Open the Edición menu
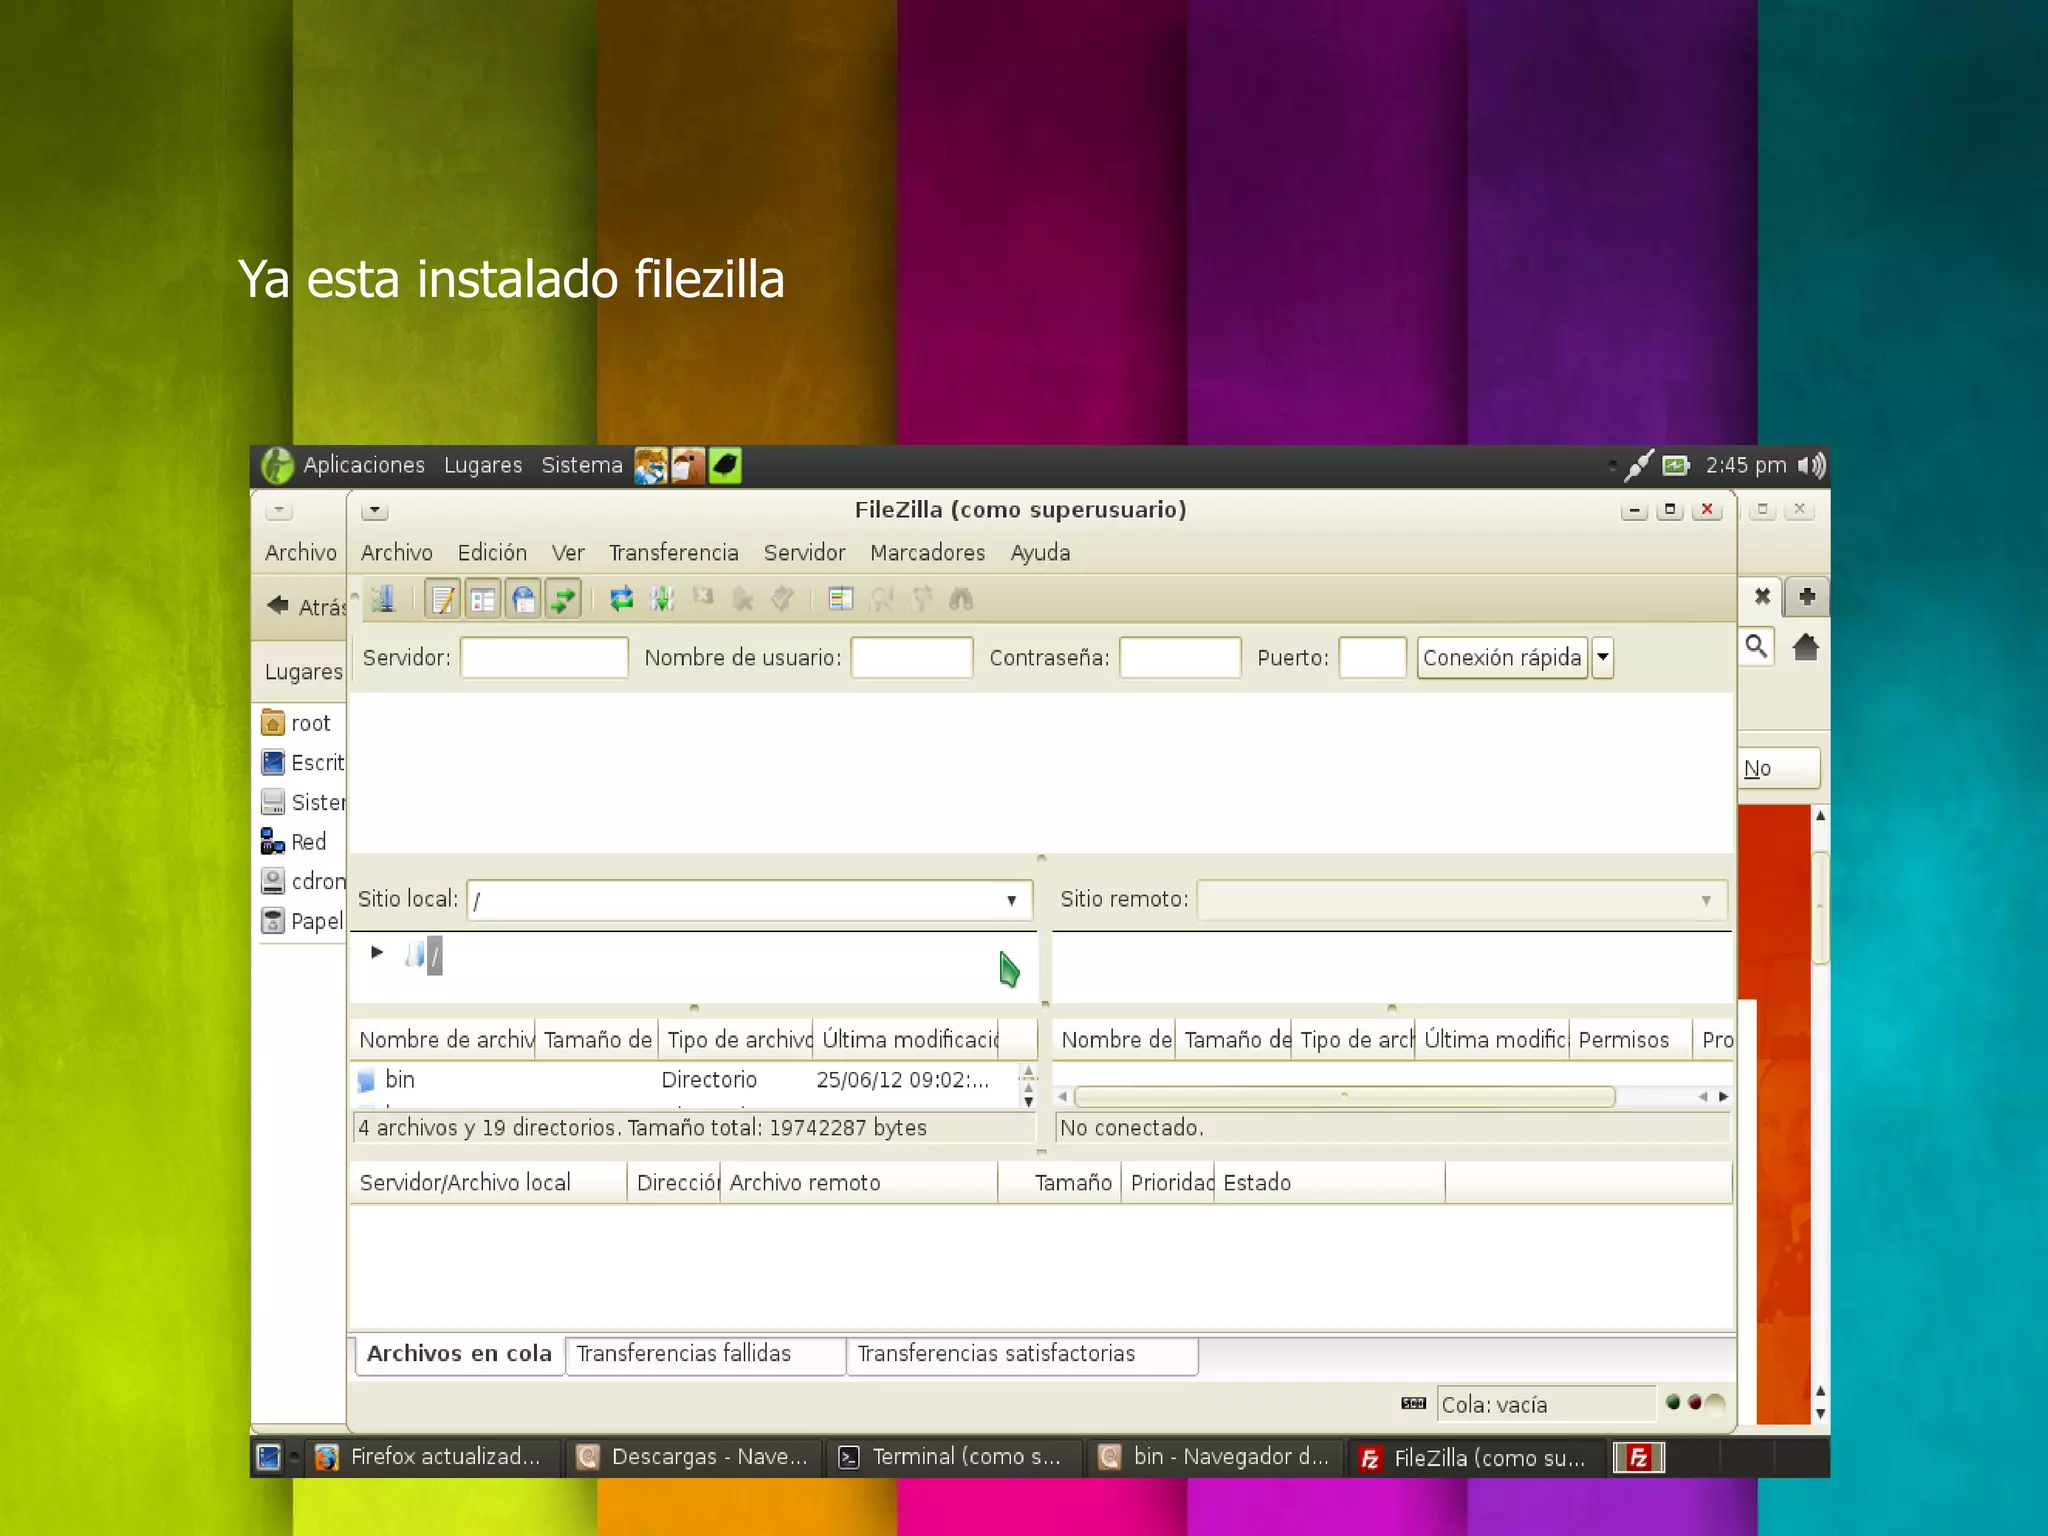Image resolution: width=2048 pixels, height=1536 pixels. (492, 552)
